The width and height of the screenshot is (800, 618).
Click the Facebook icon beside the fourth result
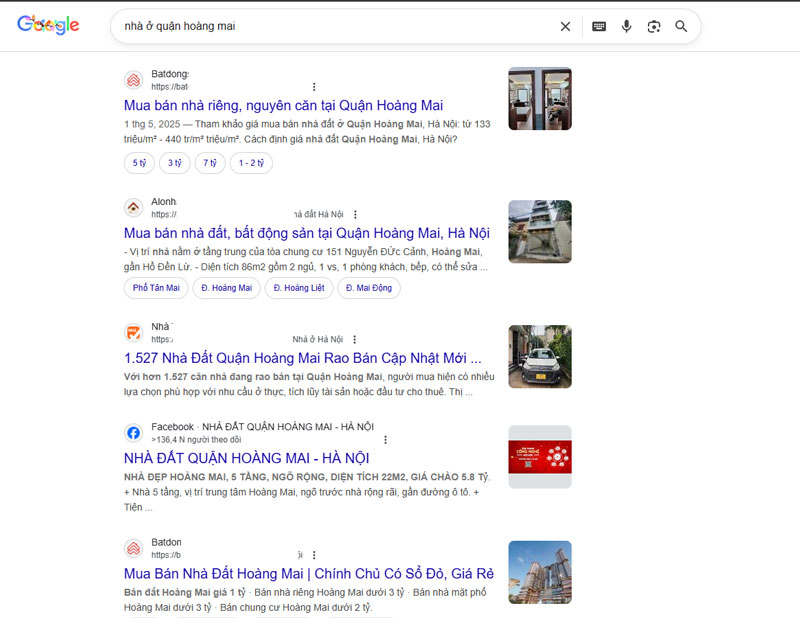click(132, 433)
